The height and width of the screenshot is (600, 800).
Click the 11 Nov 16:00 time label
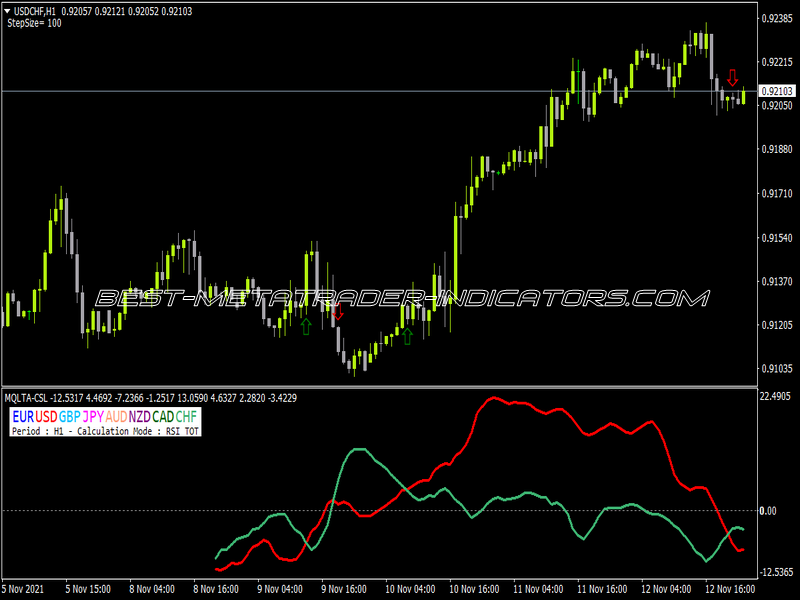pyautogui.click(x=602, y=589)
